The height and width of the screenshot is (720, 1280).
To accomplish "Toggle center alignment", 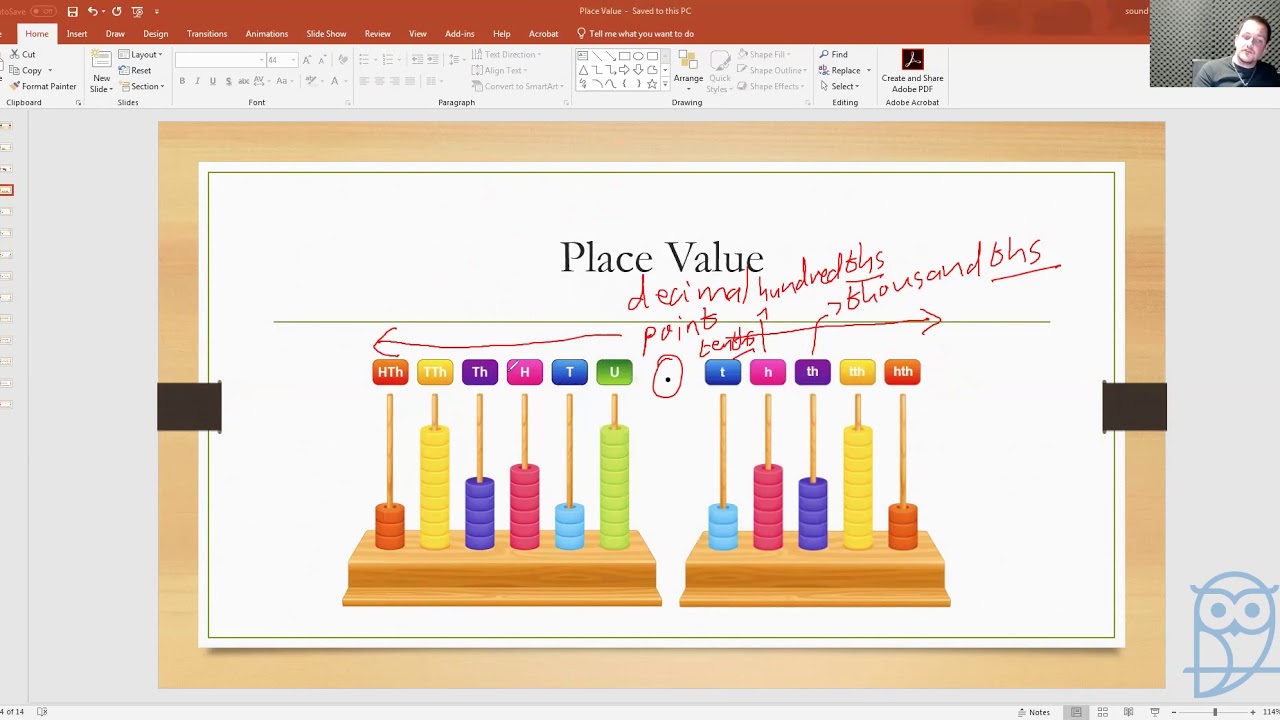I will click(x=380, y=81).
